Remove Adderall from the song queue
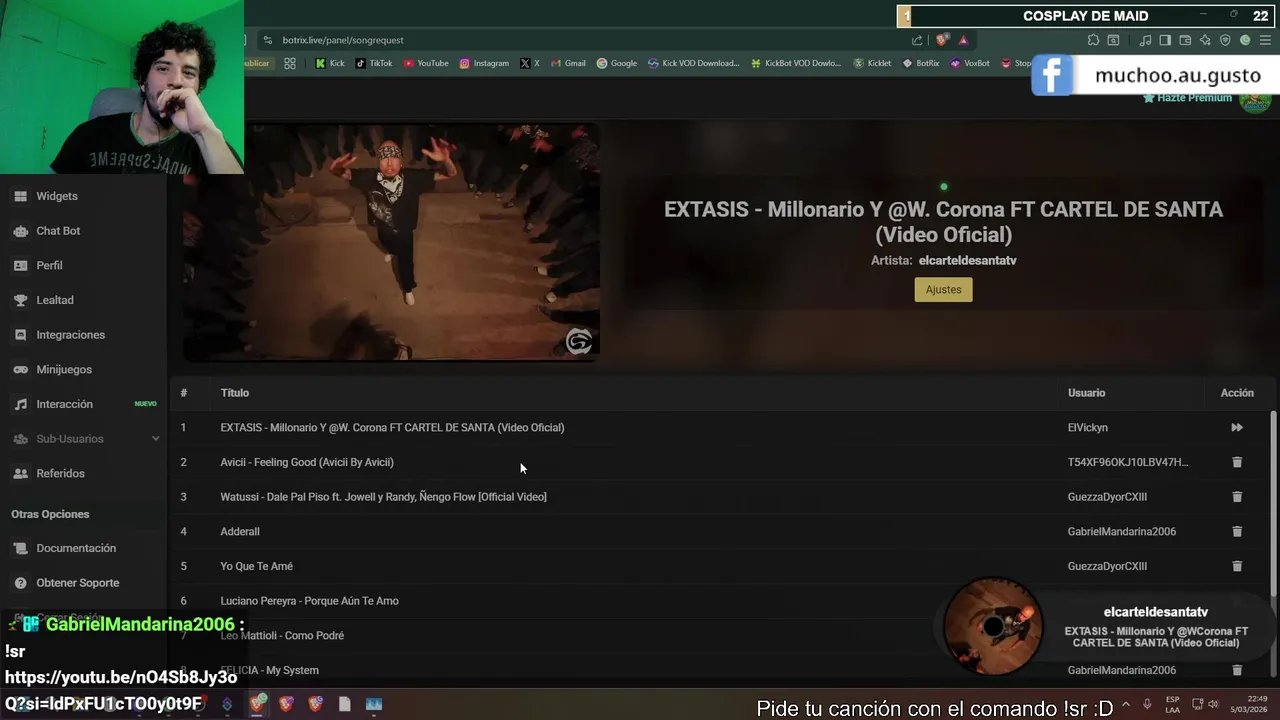This screenshot has width=1280, height=720. click(1237, 532)
